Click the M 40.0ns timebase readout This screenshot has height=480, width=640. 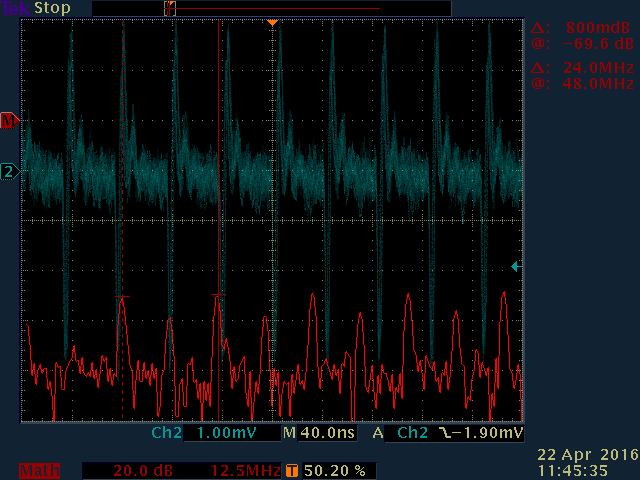point(320,433)
